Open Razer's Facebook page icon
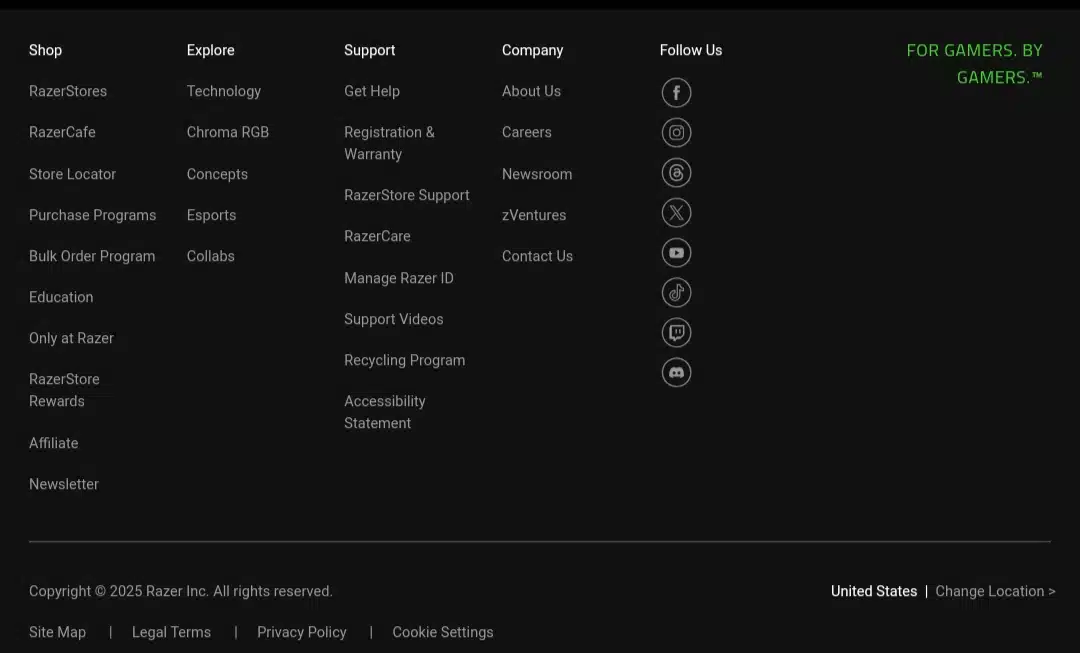This screenshot has width=1080, height=653. [676, 92]
